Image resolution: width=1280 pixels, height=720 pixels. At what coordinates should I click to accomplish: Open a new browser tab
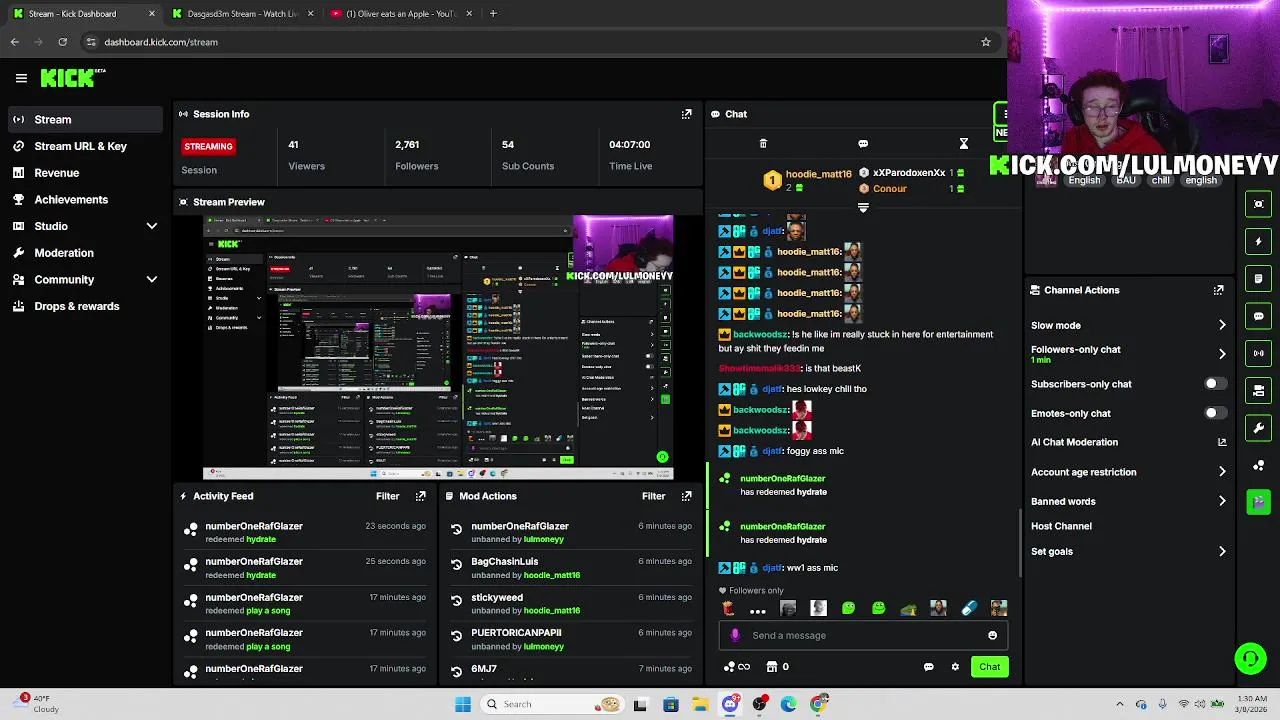(x=493, y=14)
